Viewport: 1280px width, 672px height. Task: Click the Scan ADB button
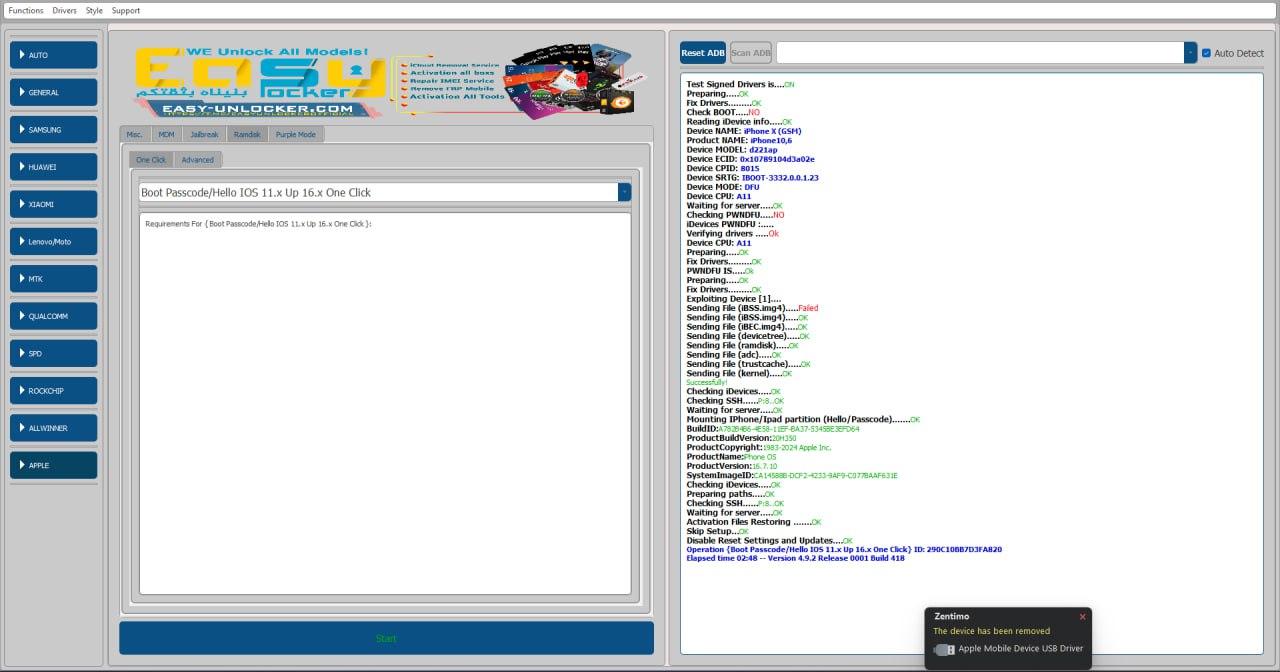(751, 53)
